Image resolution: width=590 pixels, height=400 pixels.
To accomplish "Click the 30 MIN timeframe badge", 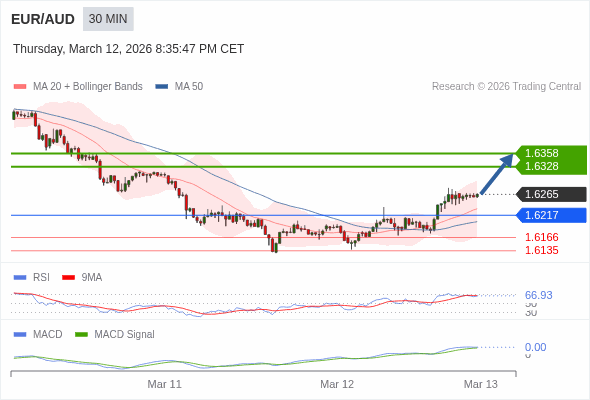I will (108, 19).
